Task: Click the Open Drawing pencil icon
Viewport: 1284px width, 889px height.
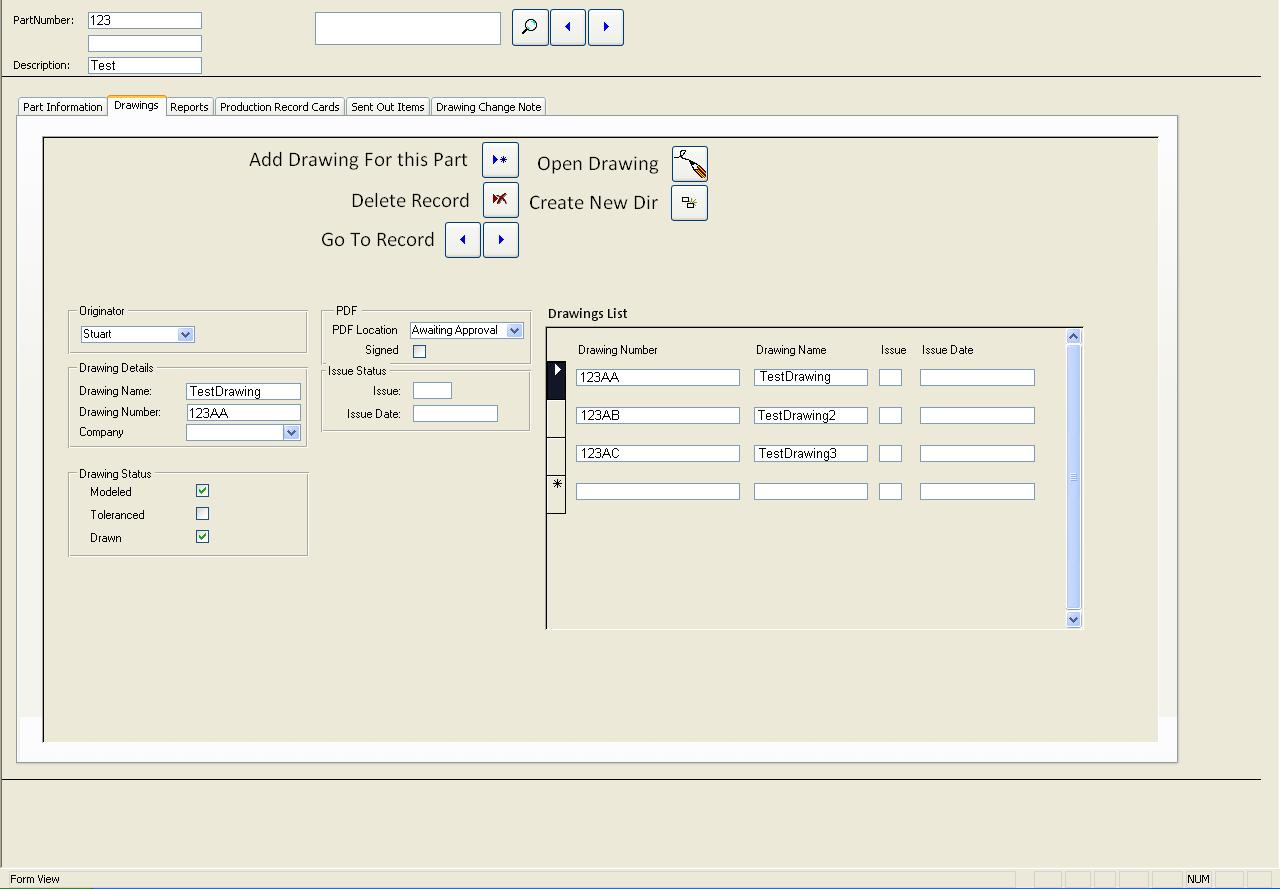Action: [690, 164]
